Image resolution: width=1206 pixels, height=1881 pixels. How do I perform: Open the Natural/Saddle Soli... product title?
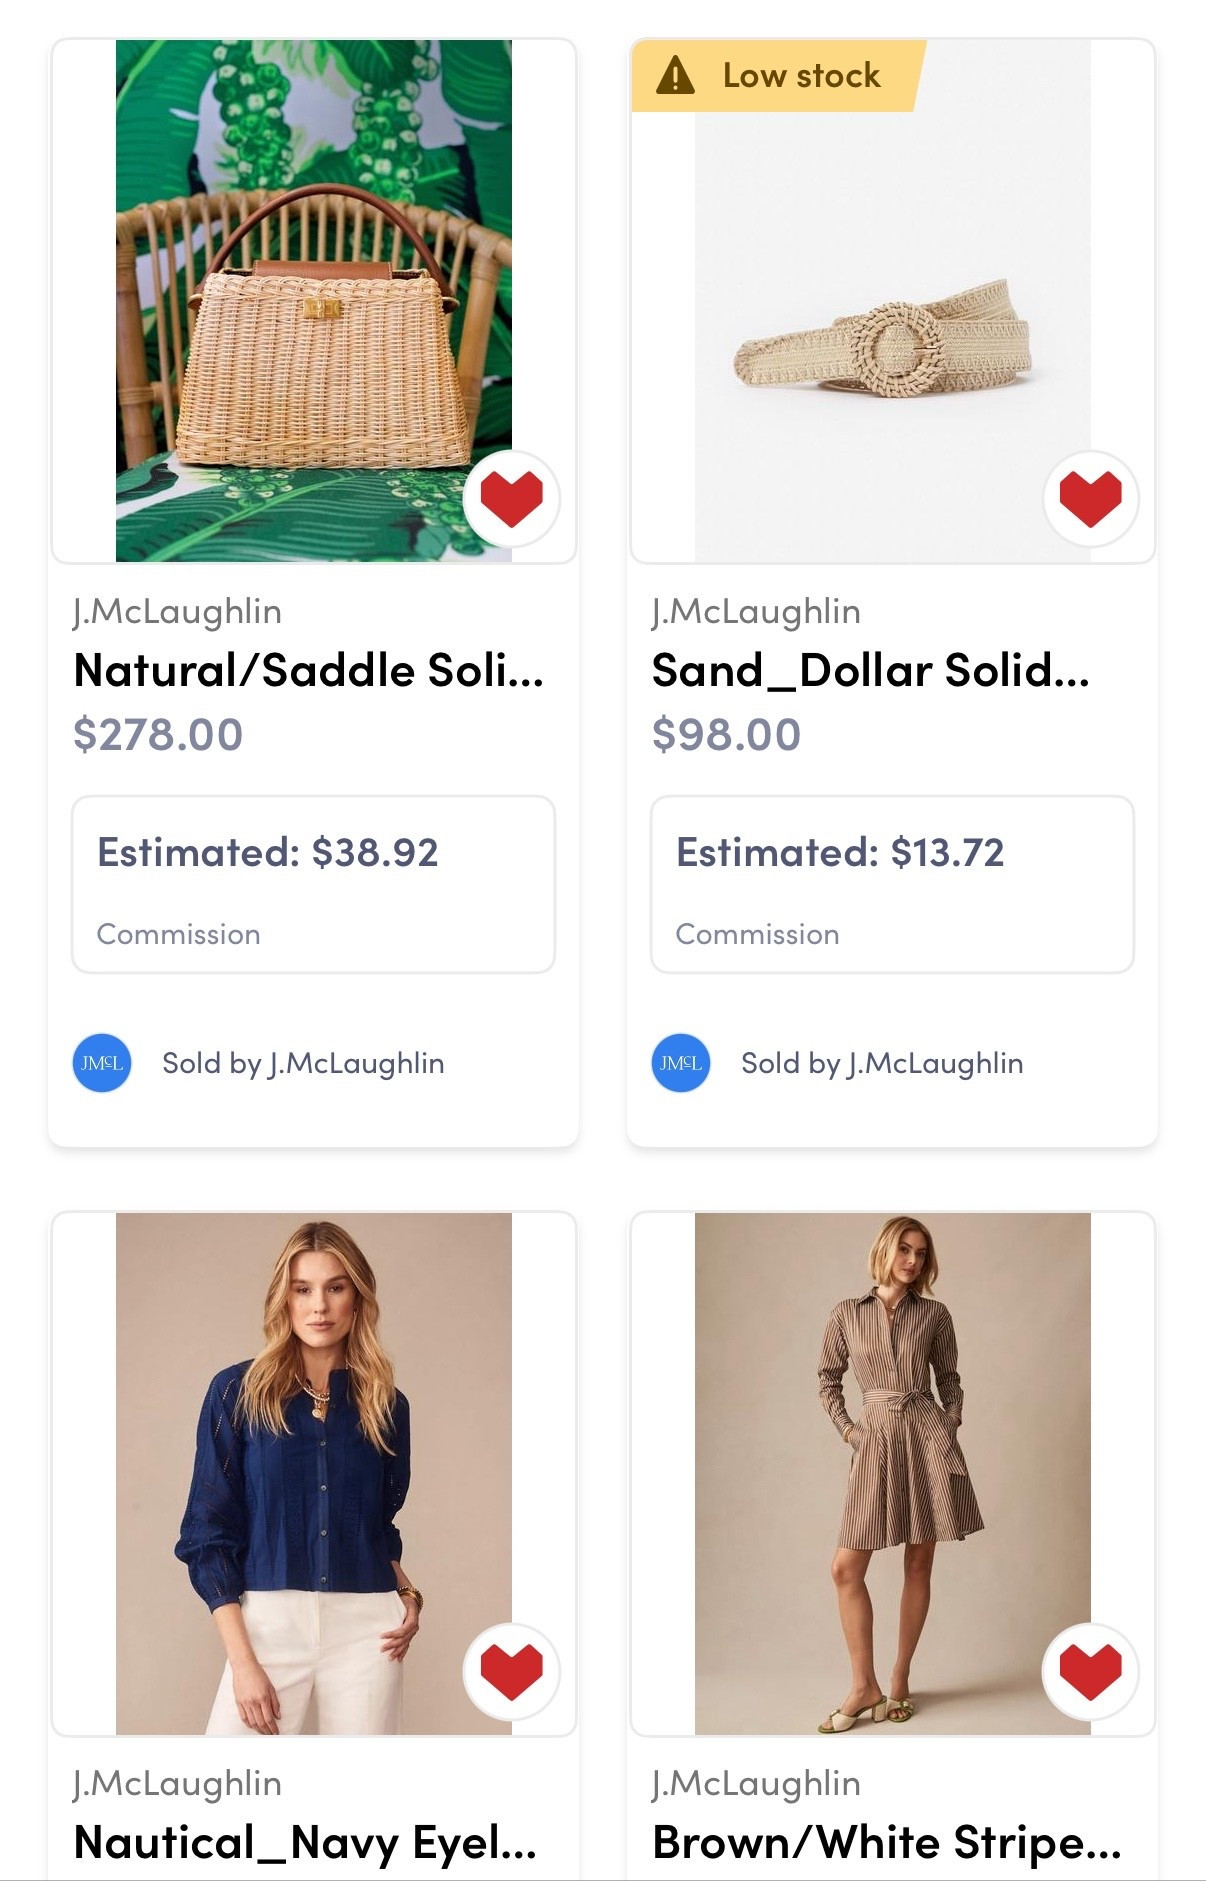tap(308, 670)
